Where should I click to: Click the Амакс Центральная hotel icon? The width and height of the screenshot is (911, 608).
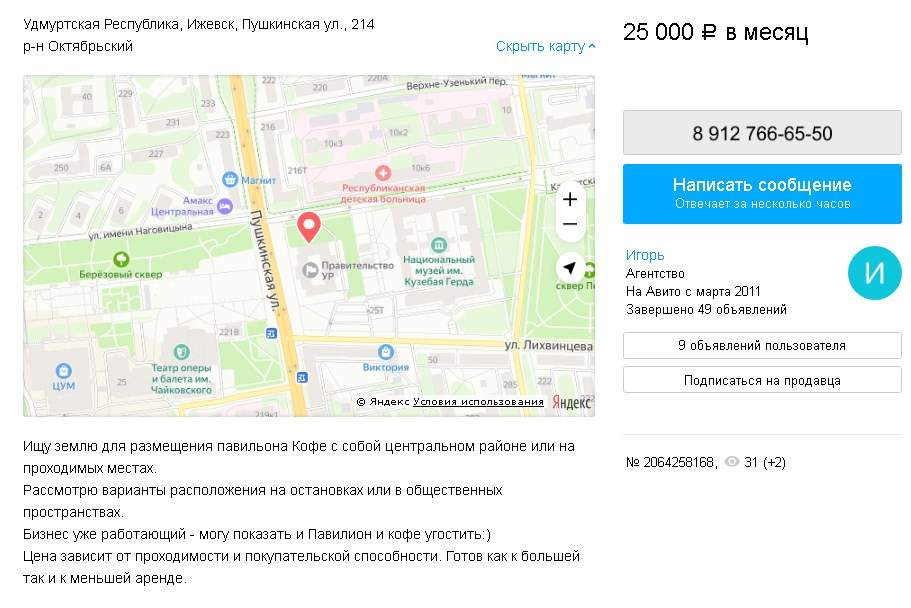(x=225, y=205)
